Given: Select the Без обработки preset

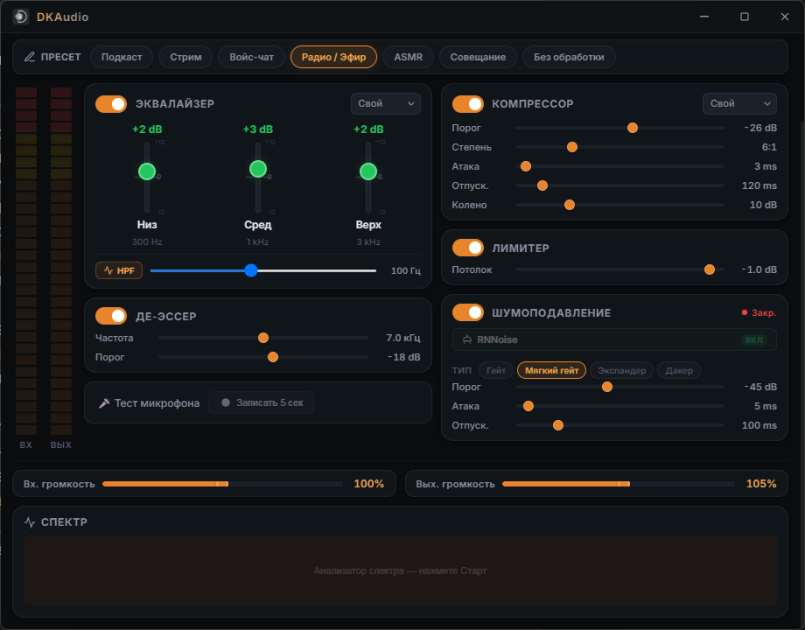Looking at the screenshot, I should click(x=569, y=57).
